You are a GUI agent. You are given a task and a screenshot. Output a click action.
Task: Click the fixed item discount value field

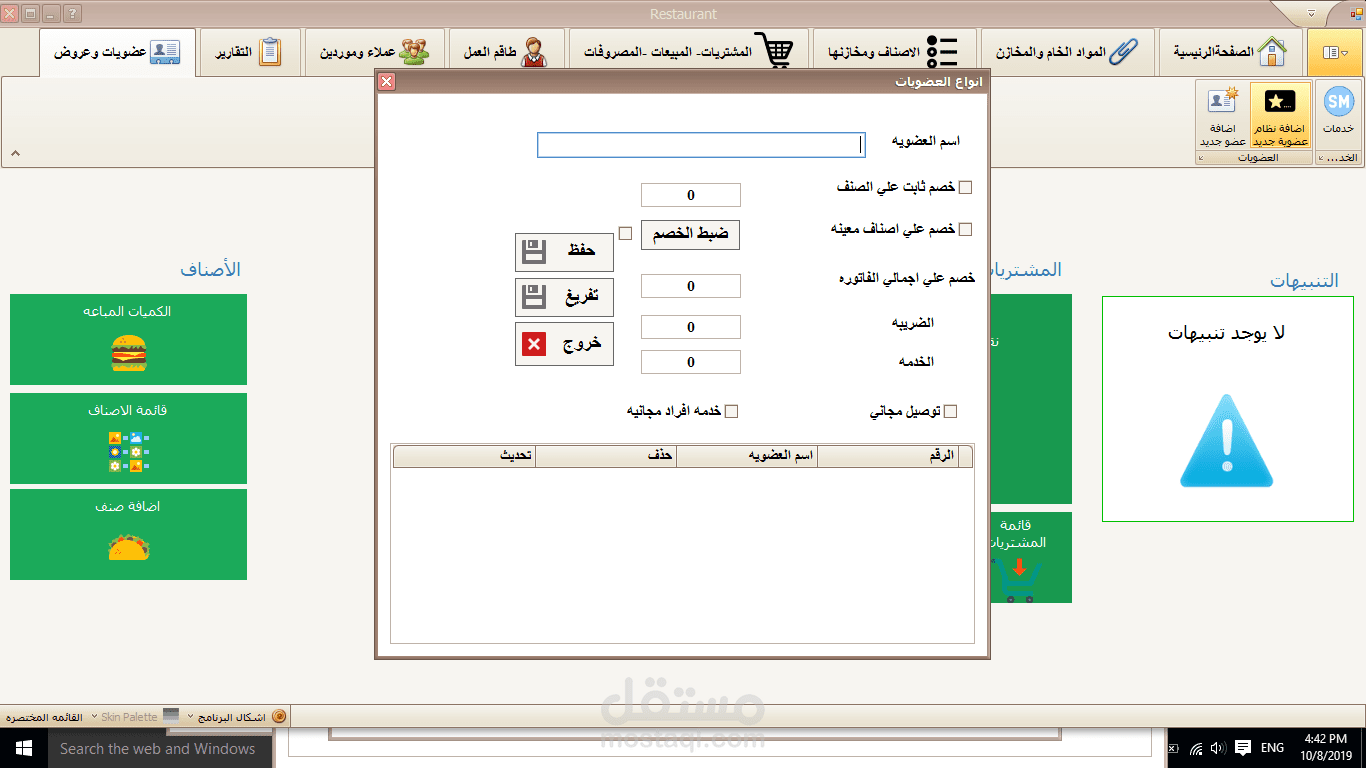pyautogui.click(x=691, y=195)
